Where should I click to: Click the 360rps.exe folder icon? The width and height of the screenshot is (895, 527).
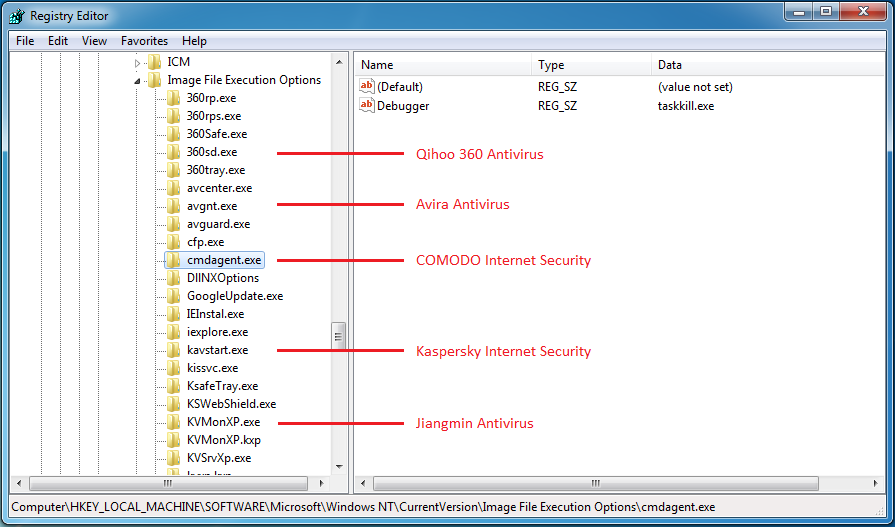pyautogui.click(x=174, y=116)
